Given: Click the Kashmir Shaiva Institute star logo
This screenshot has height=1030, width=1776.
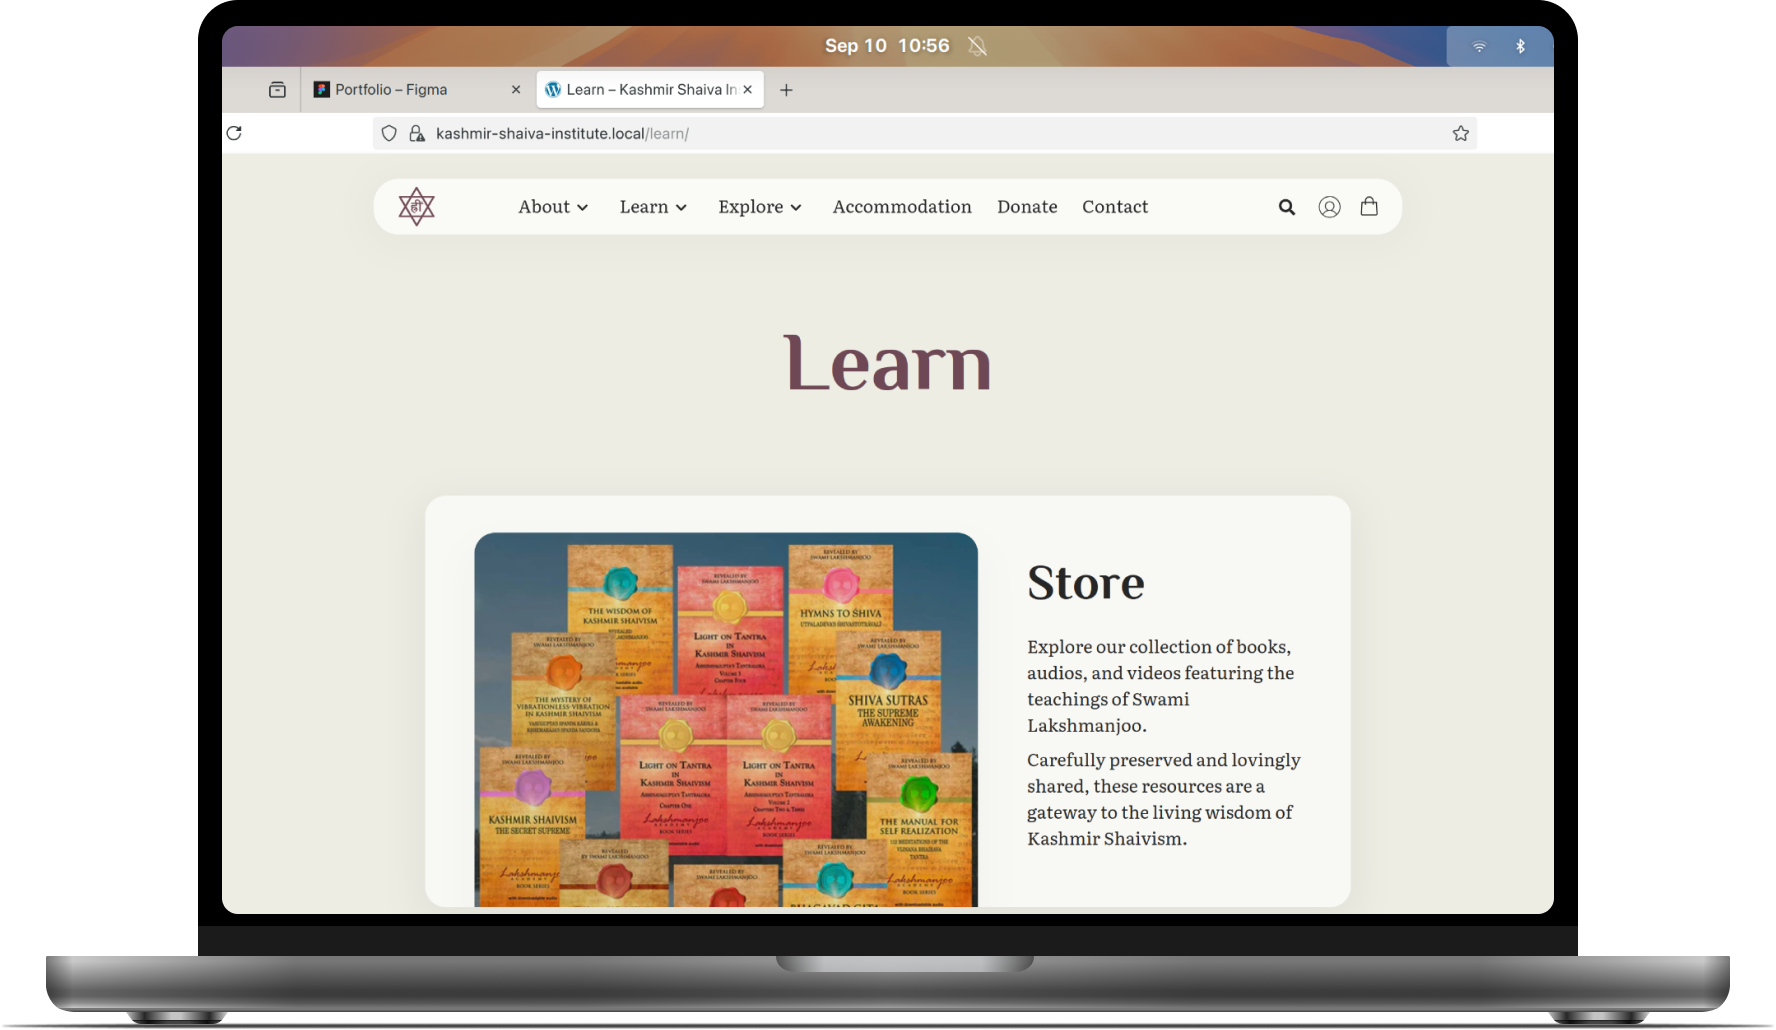Looking at the screenshot, I should [416, 207].
